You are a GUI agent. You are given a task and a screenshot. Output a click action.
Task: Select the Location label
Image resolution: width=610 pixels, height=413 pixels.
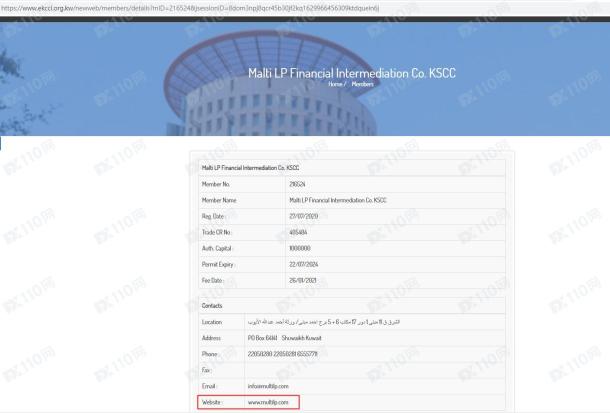[x=212, y=322]
